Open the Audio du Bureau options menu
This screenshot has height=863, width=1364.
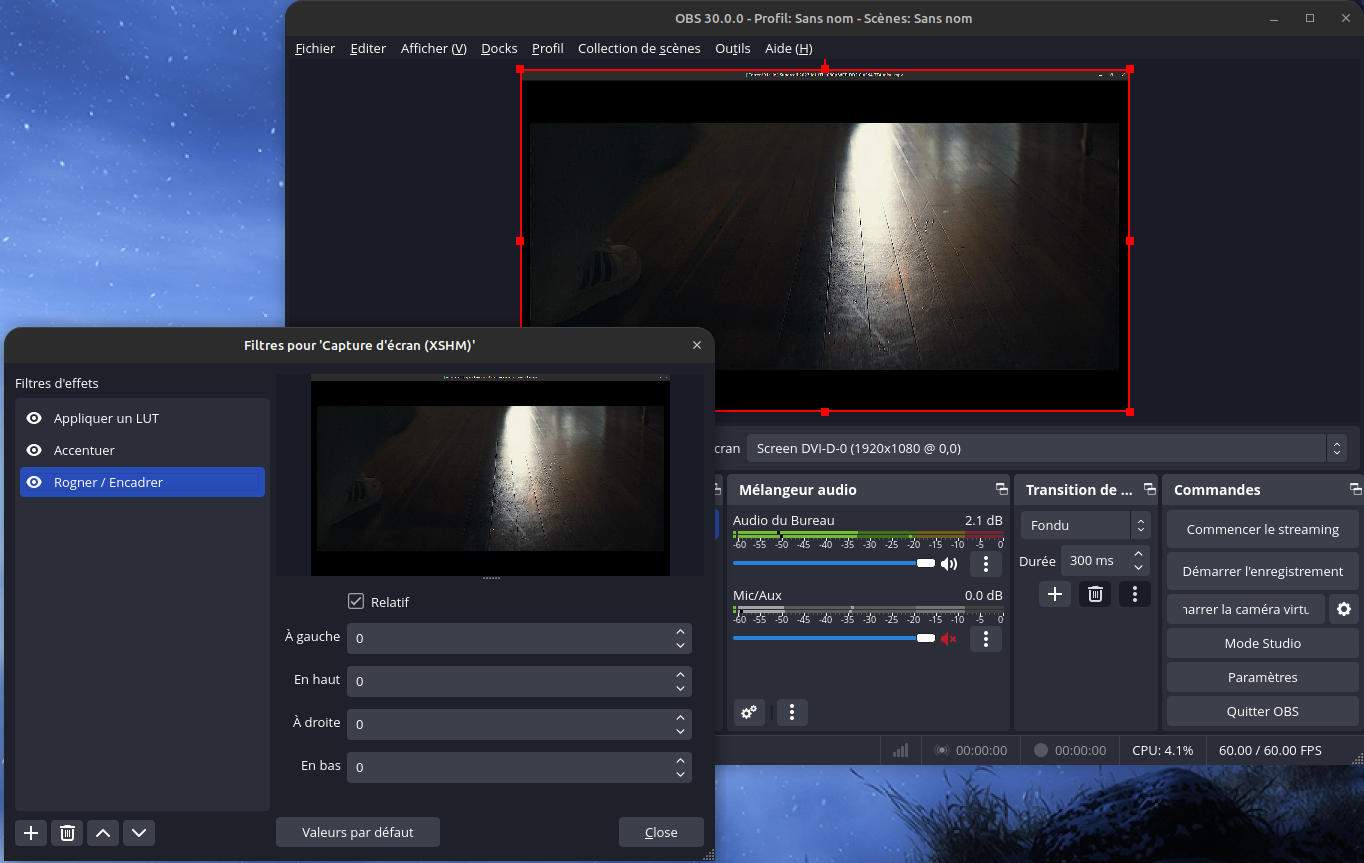[986, 564]
